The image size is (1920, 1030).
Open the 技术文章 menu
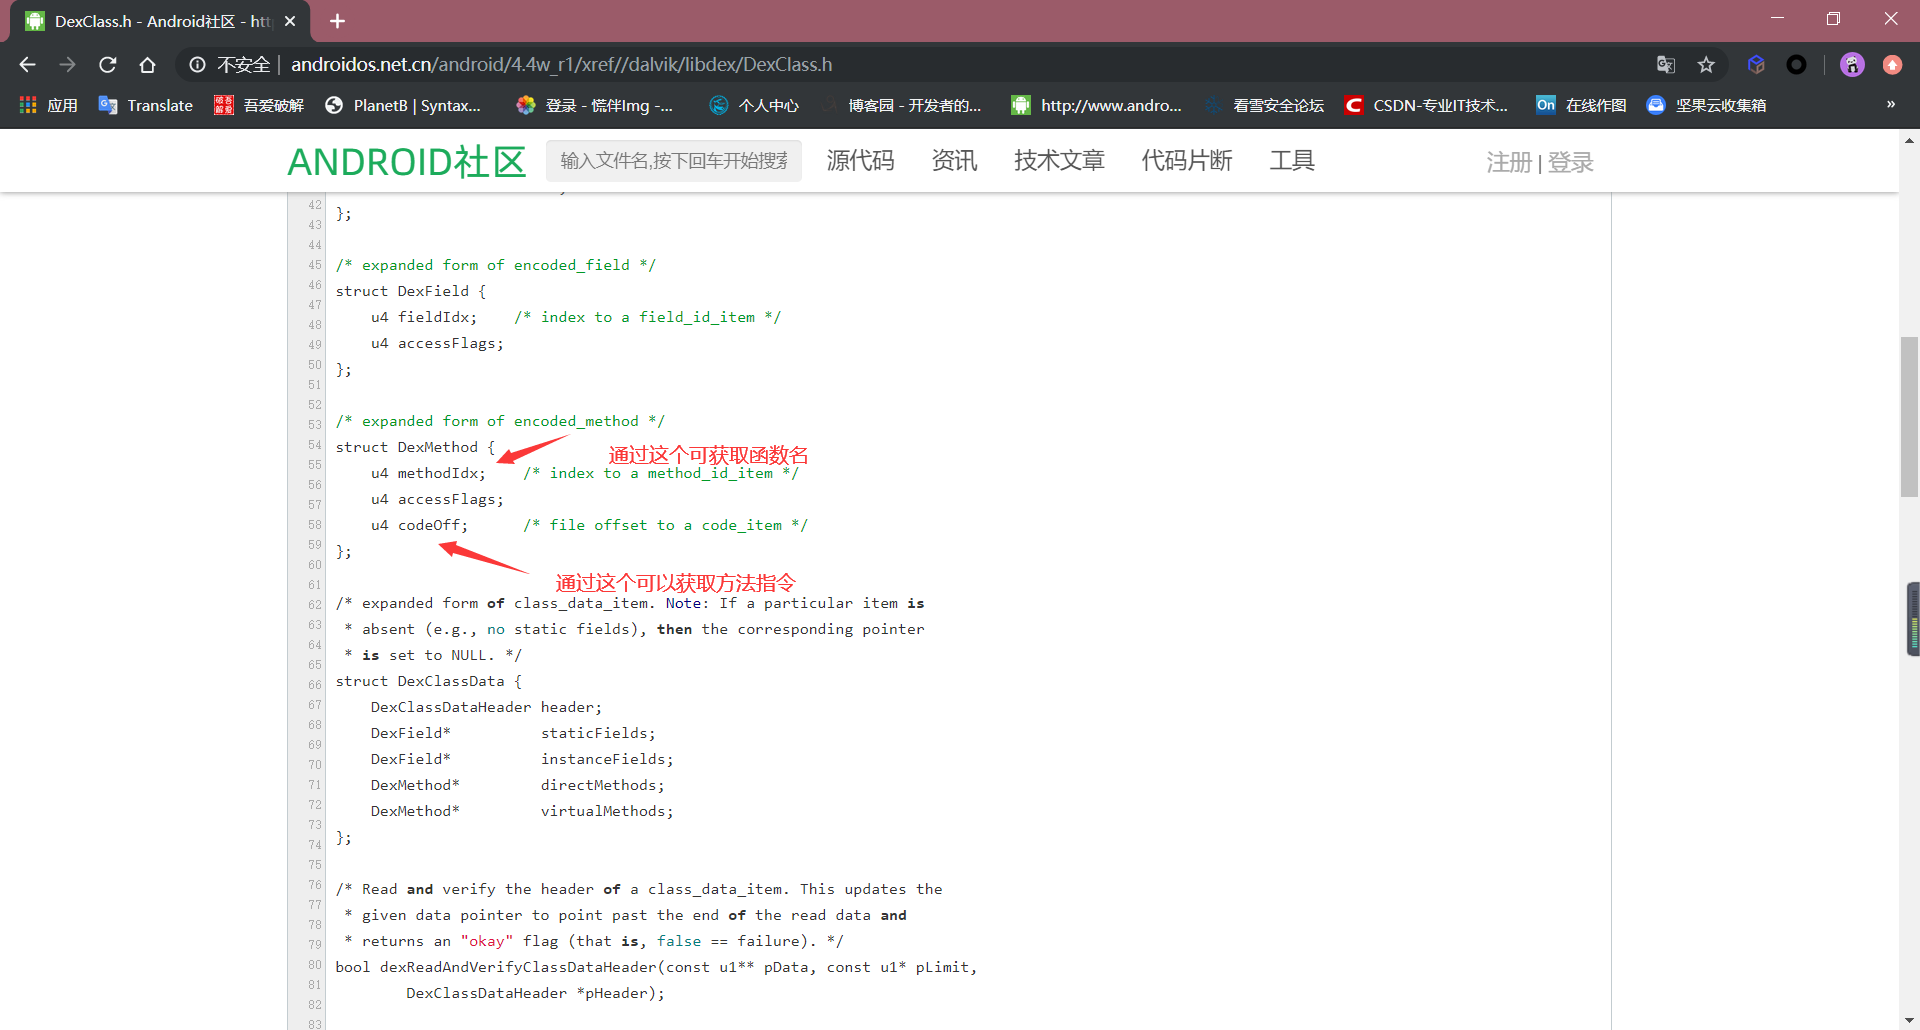(1059, 161)
